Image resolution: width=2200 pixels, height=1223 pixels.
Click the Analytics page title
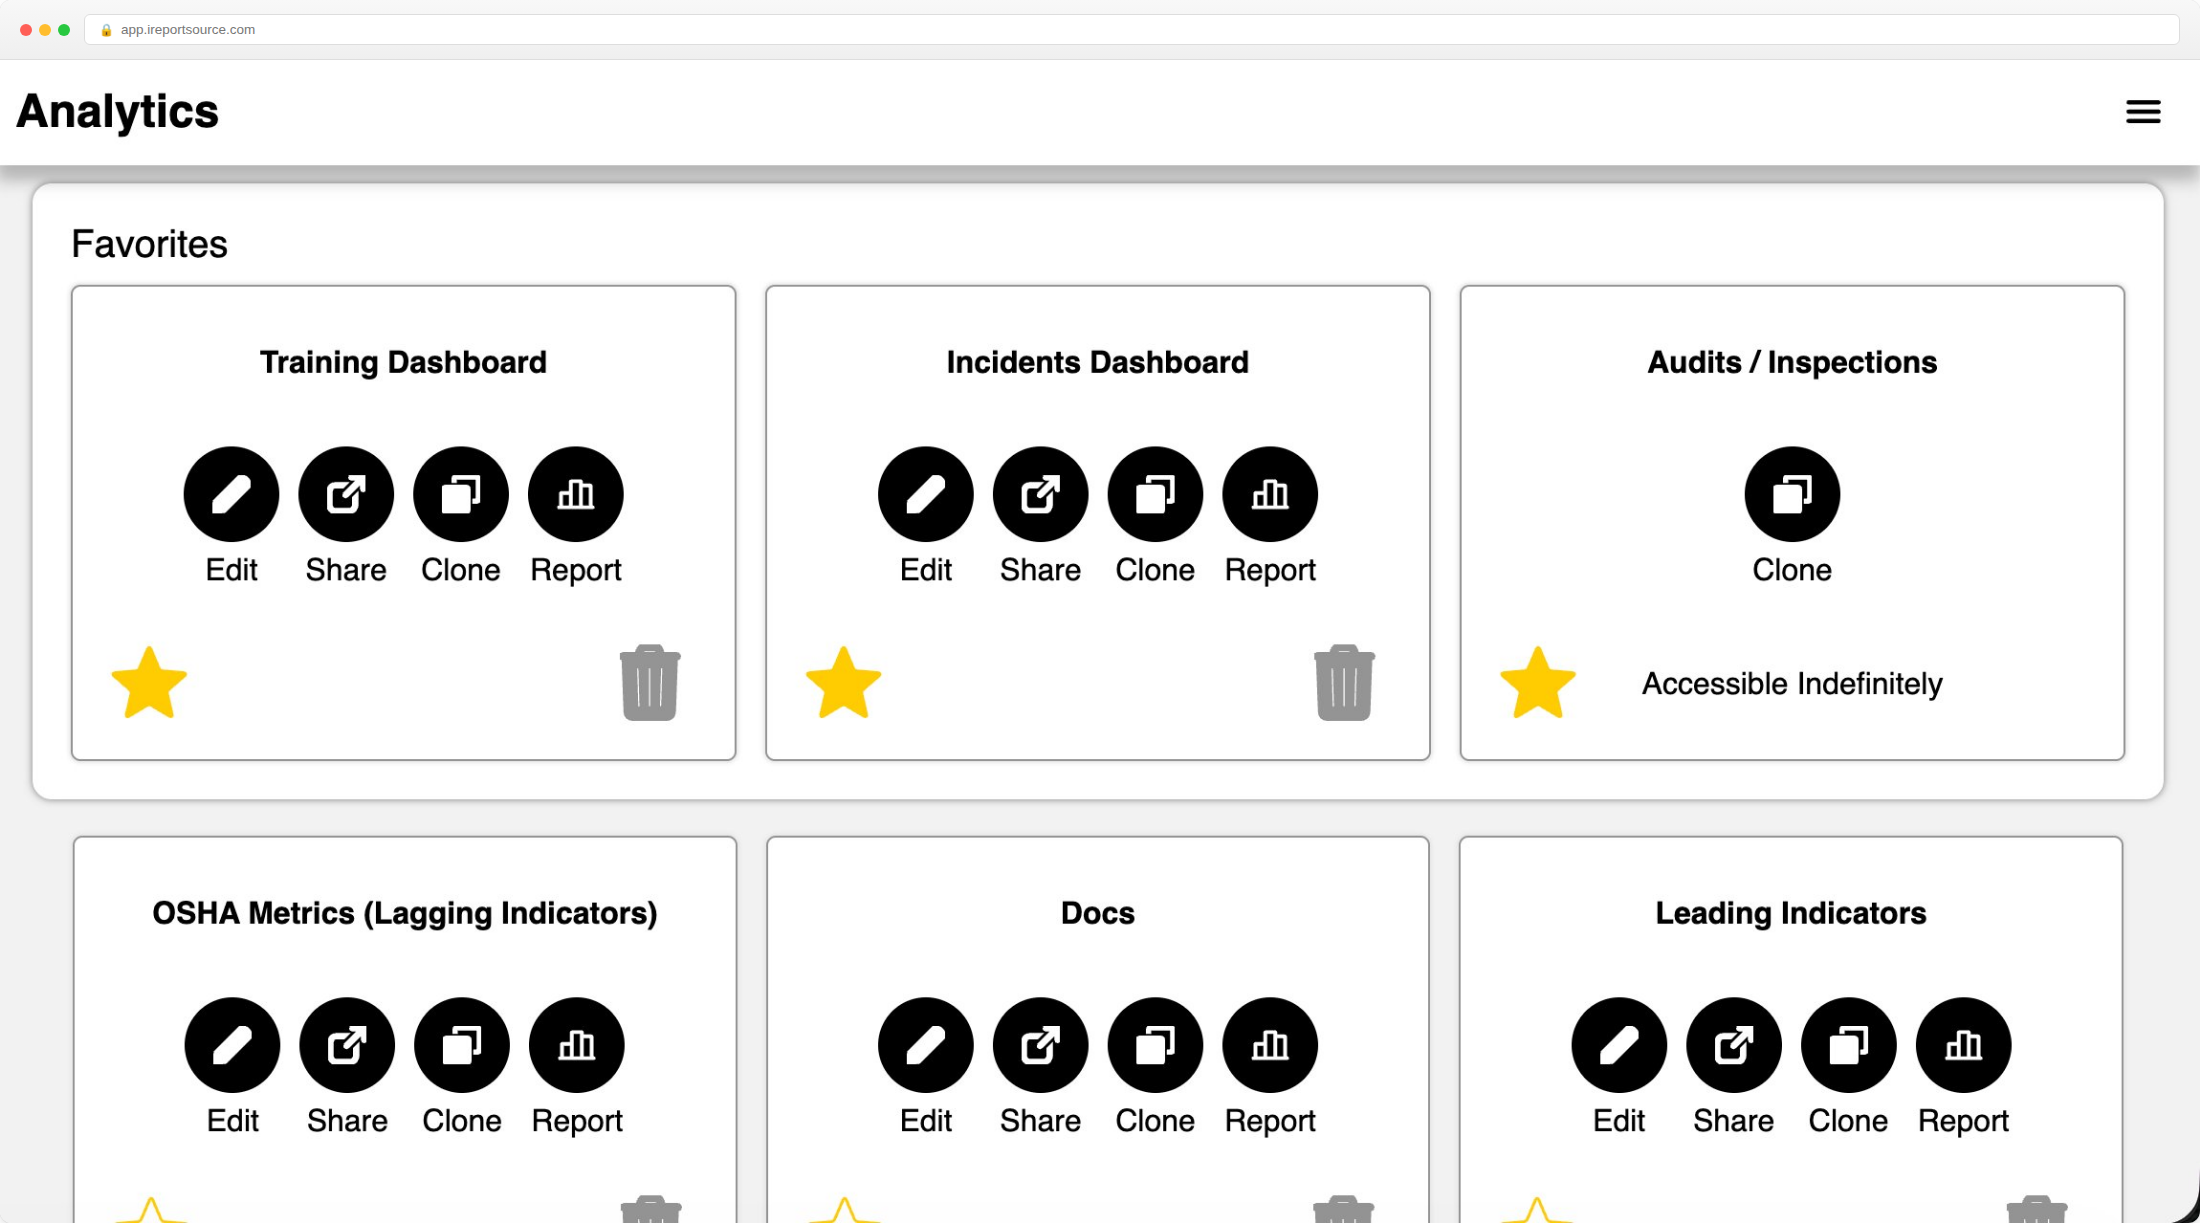point(117,111)
